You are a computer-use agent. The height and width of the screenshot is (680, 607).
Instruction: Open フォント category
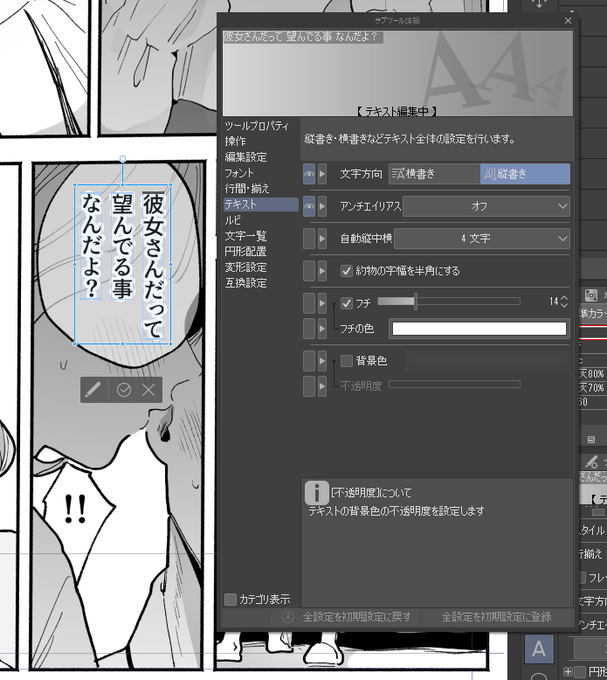tap(239, 173)
